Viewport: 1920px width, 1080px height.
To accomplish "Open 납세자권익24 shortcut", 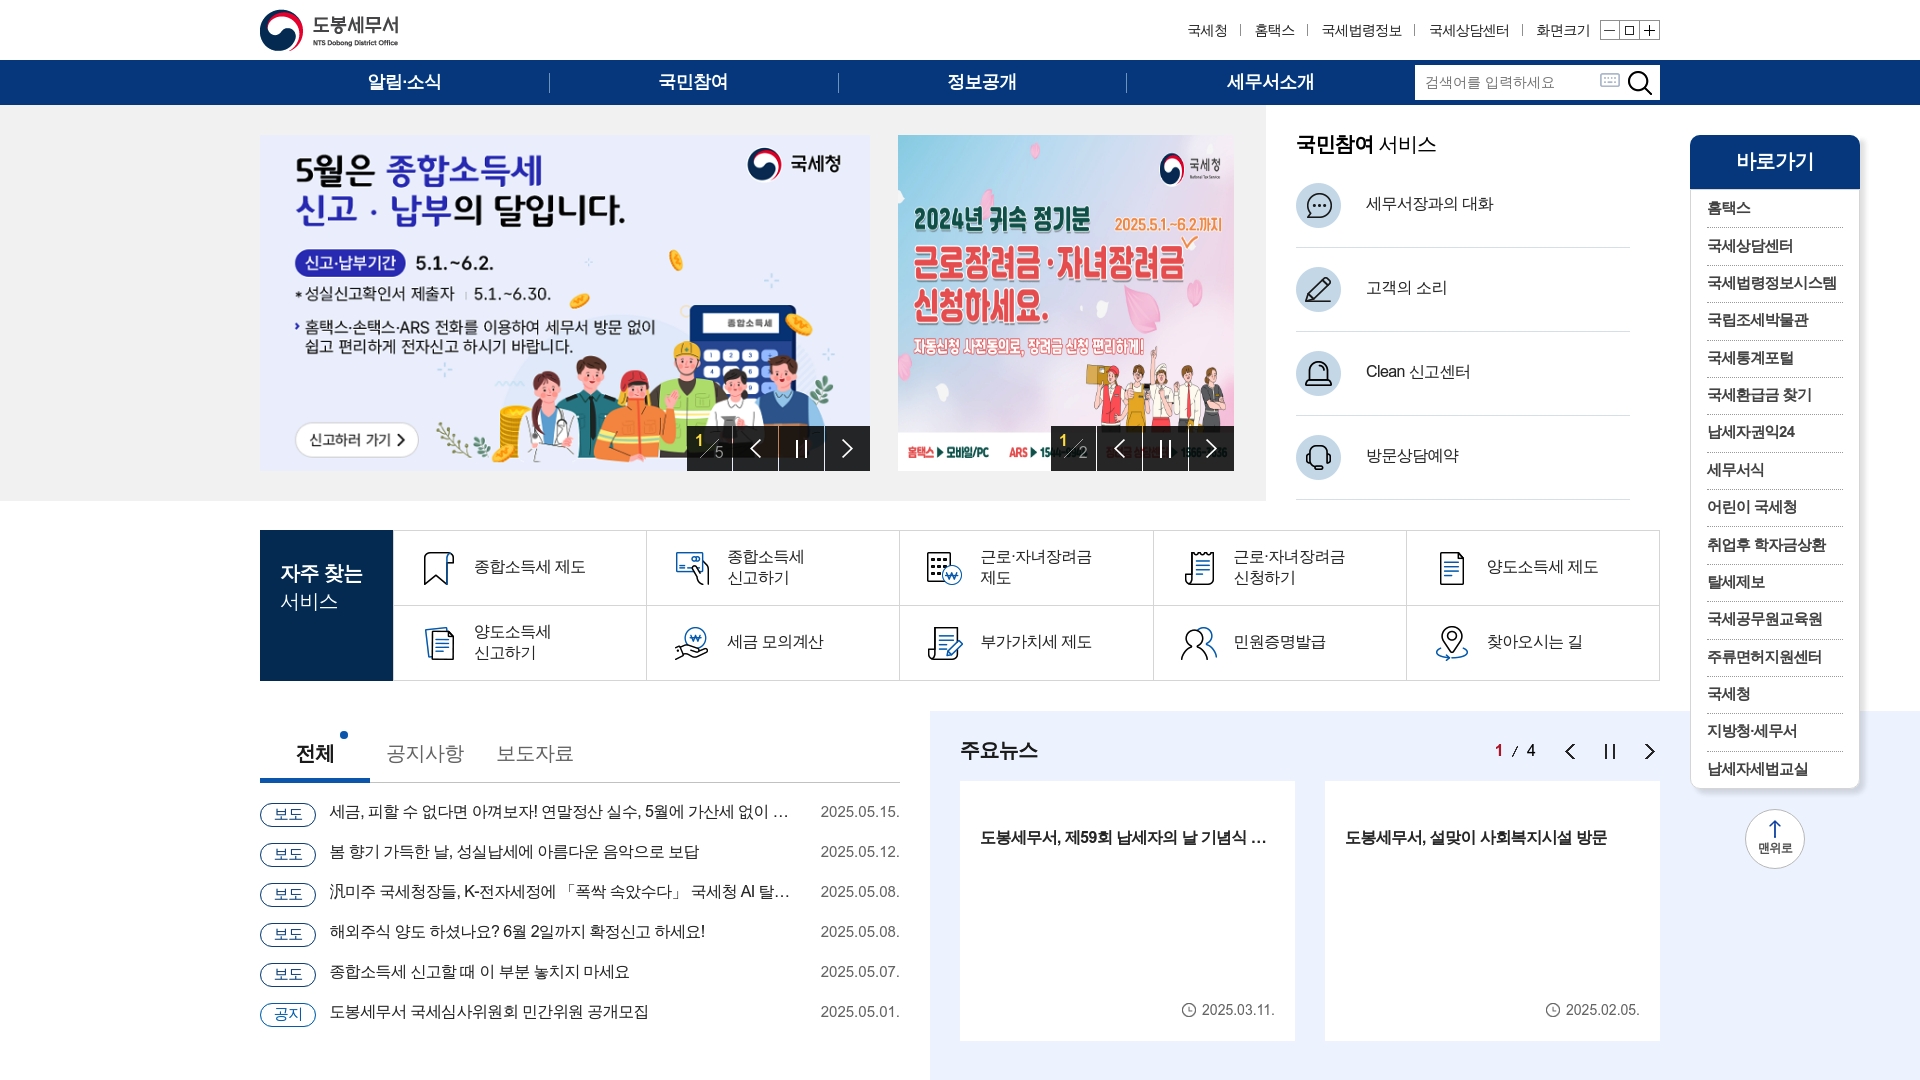I will click(x=1750, y=432).
